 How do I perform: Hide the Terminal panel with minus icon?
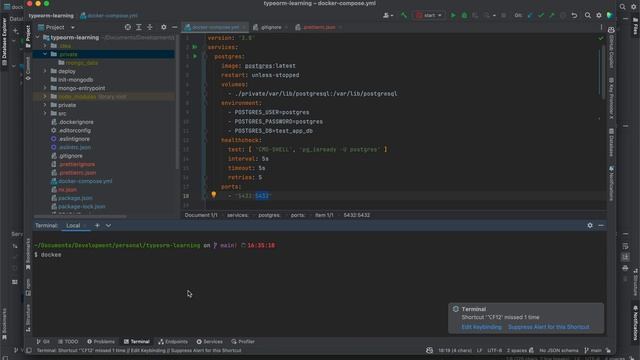tap(601, 225)
